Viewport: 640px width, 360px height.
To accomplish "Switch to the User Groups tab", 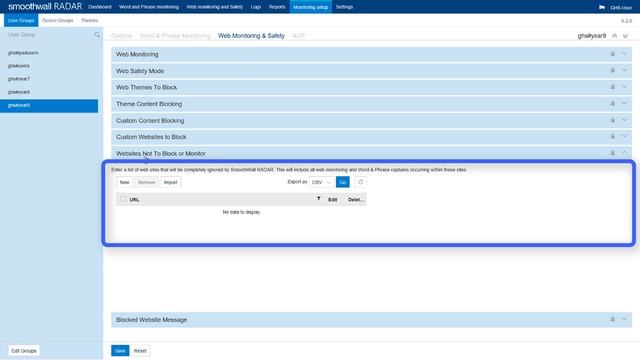I will (21, 20).
